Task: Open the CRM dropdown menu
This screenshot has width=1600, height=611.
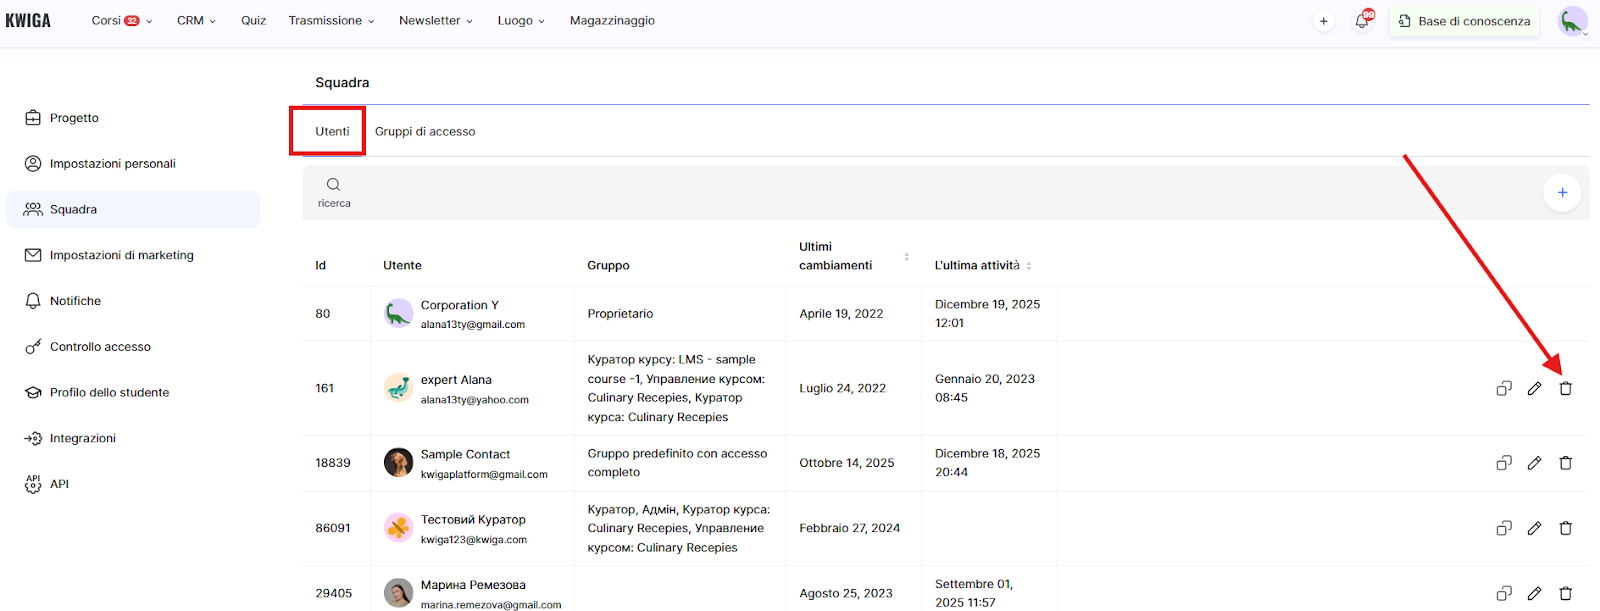Action: 196,21
